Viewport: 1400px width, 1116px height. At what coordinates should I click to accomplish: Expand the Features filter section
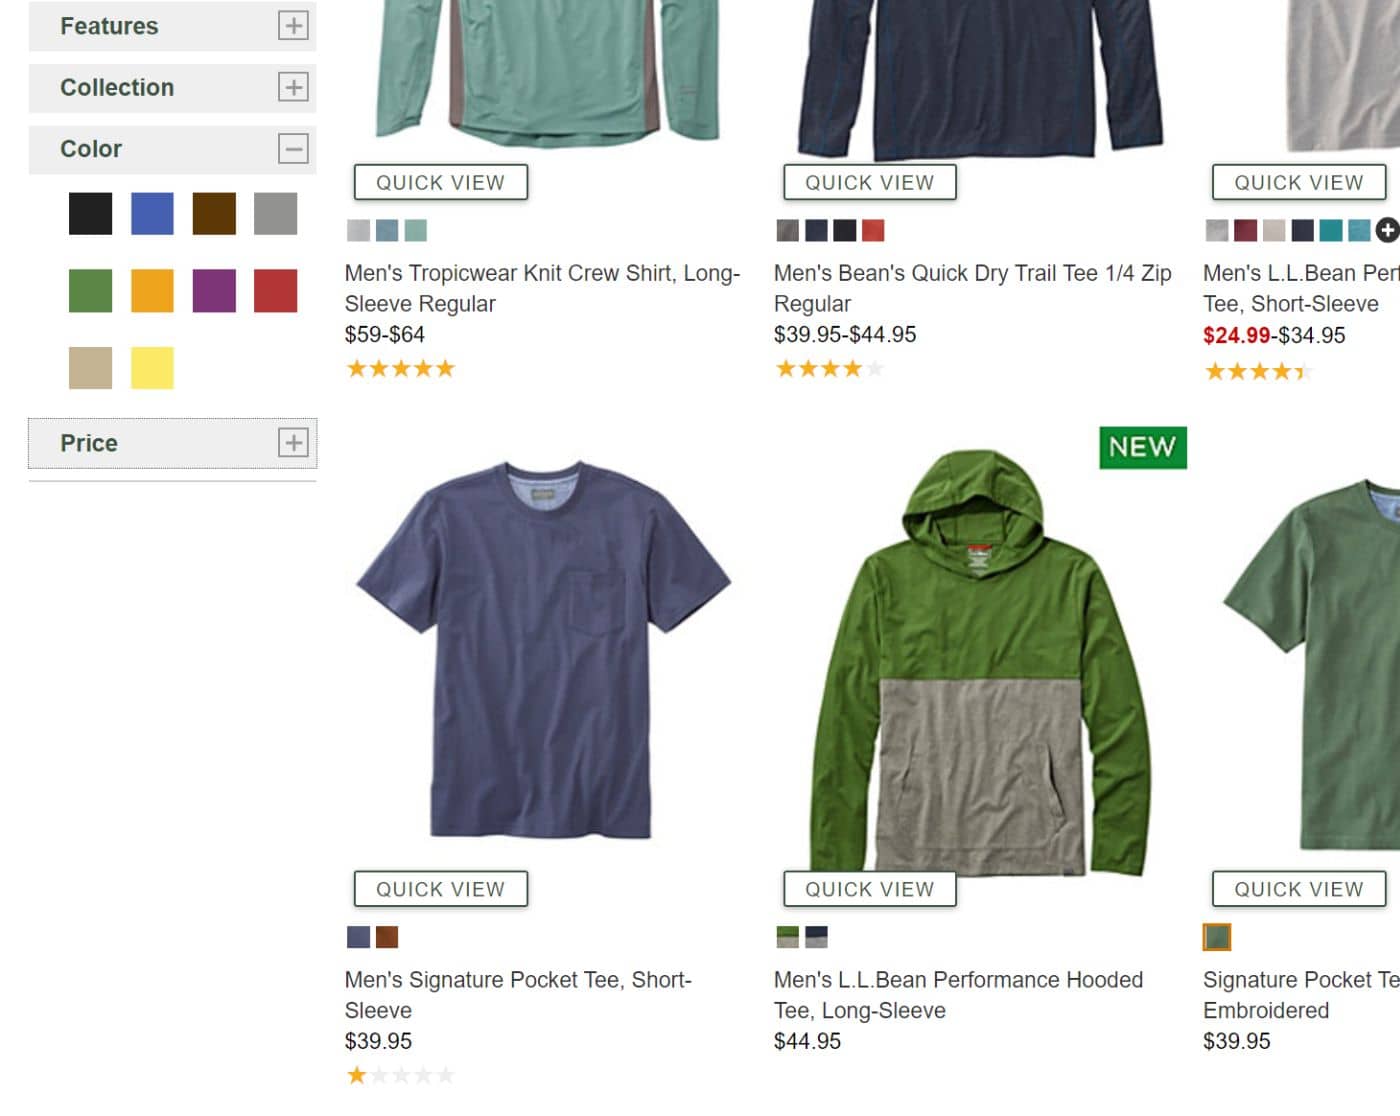(292, 26)
